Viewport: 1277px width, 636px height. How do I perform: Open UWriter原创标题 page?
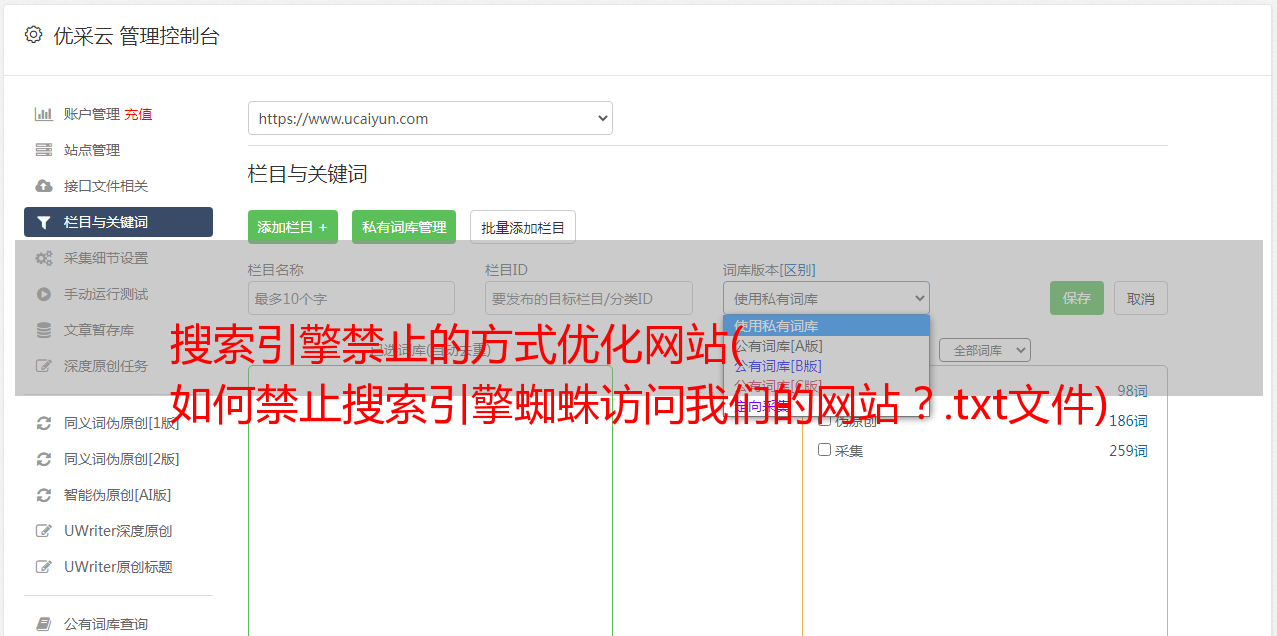click(118, 567)
